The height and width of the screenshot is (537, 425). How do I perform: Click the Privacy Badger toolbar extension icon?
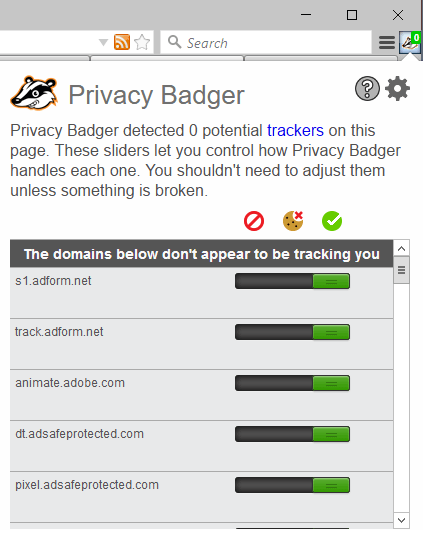(x=410, y=42)
